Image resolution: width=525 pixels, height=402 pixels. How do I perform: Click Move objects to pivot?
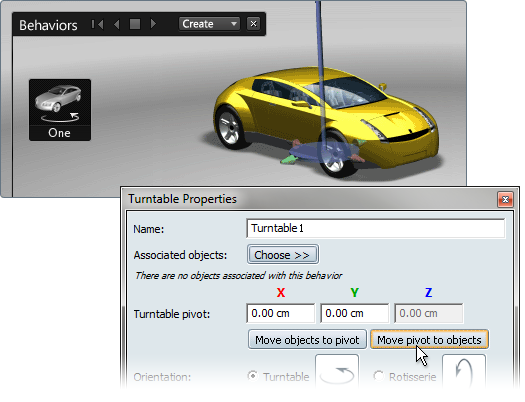coord(307,340)
